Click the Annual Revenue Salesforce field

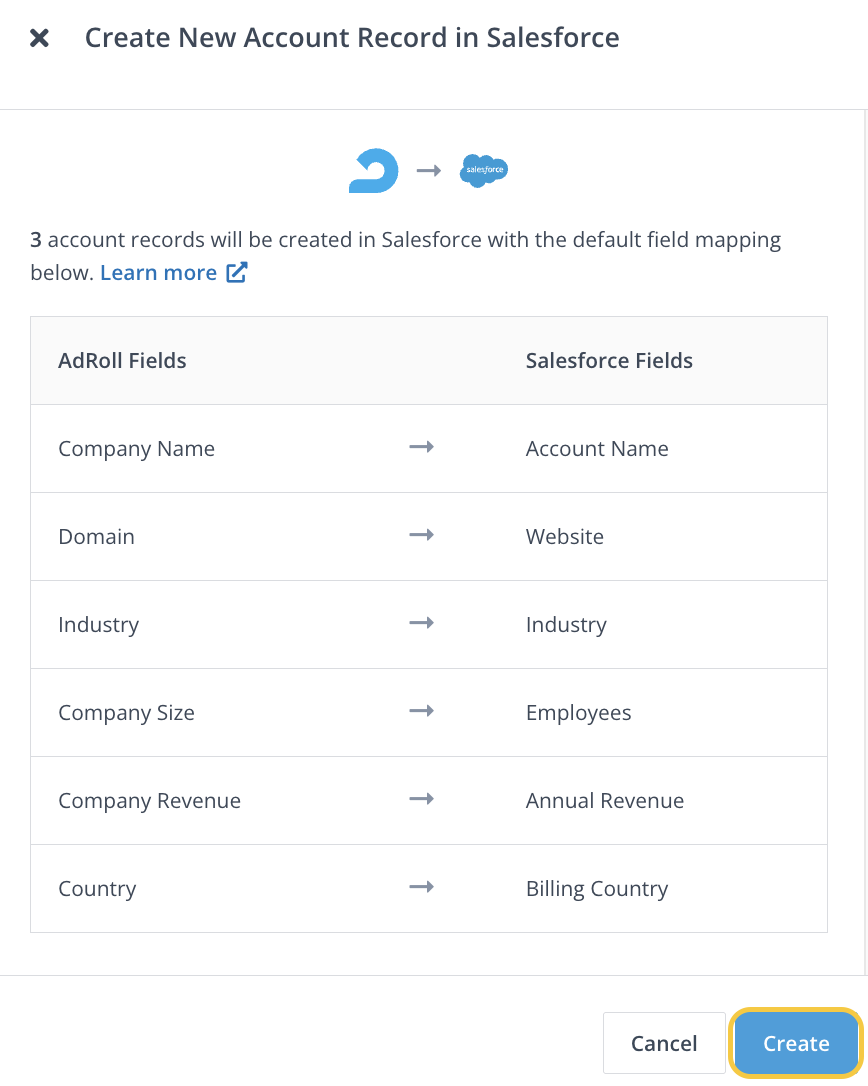point(605,801)
